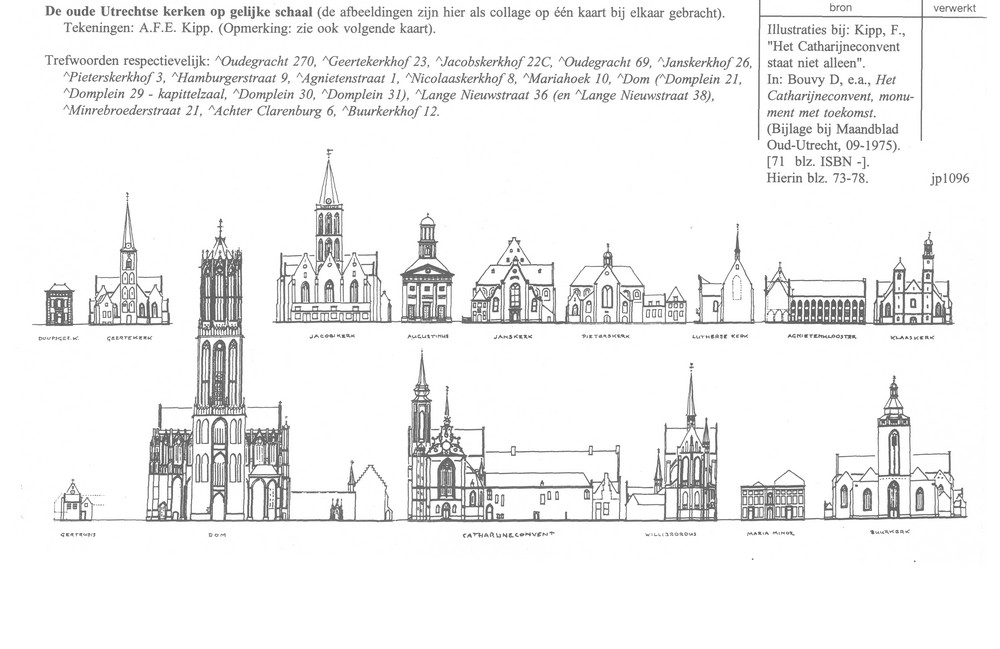Click the jp1096 card code
This screenshot has width=1000, height=649.
(x=950, y=180)
